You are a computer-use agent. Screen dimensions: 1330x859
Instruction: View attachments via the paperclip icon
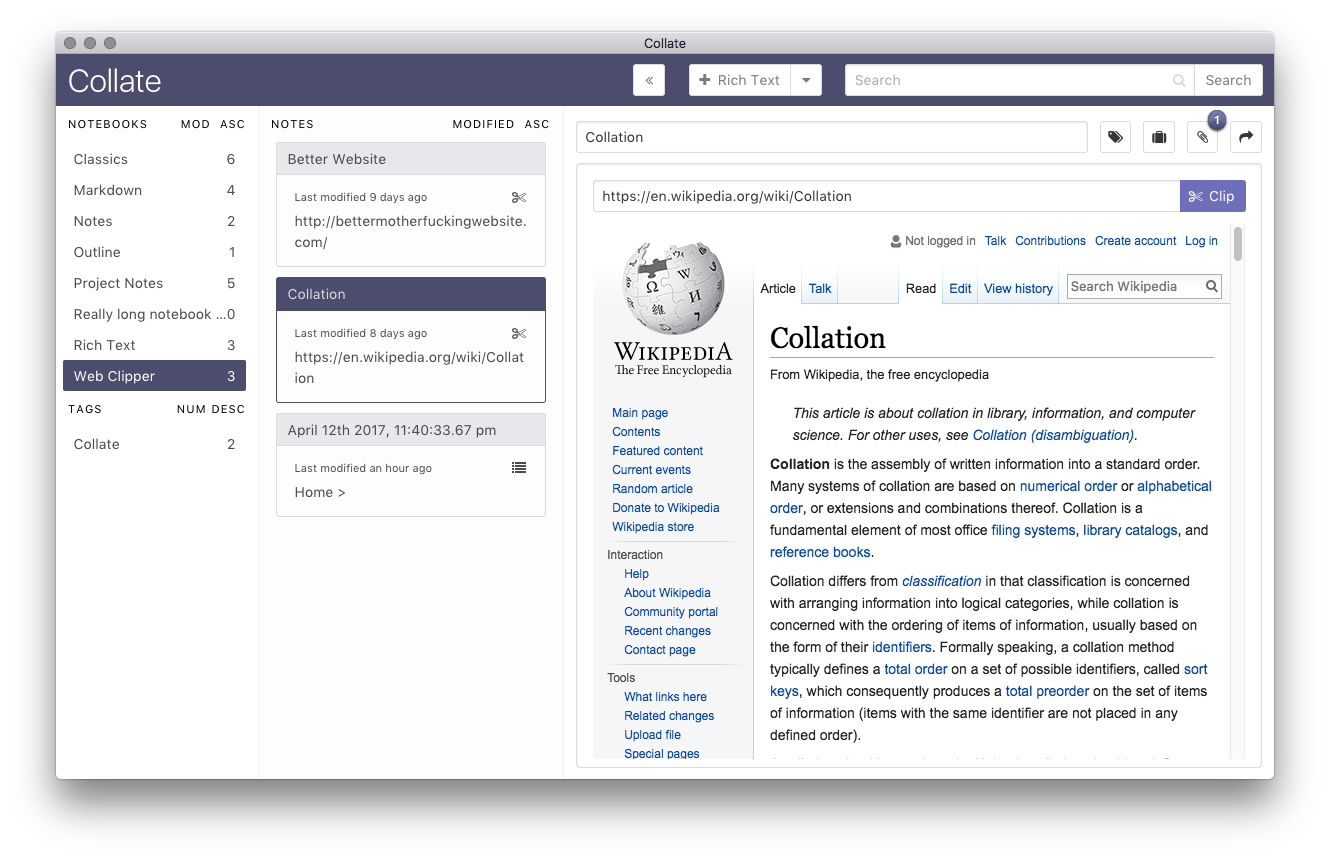1202,137
